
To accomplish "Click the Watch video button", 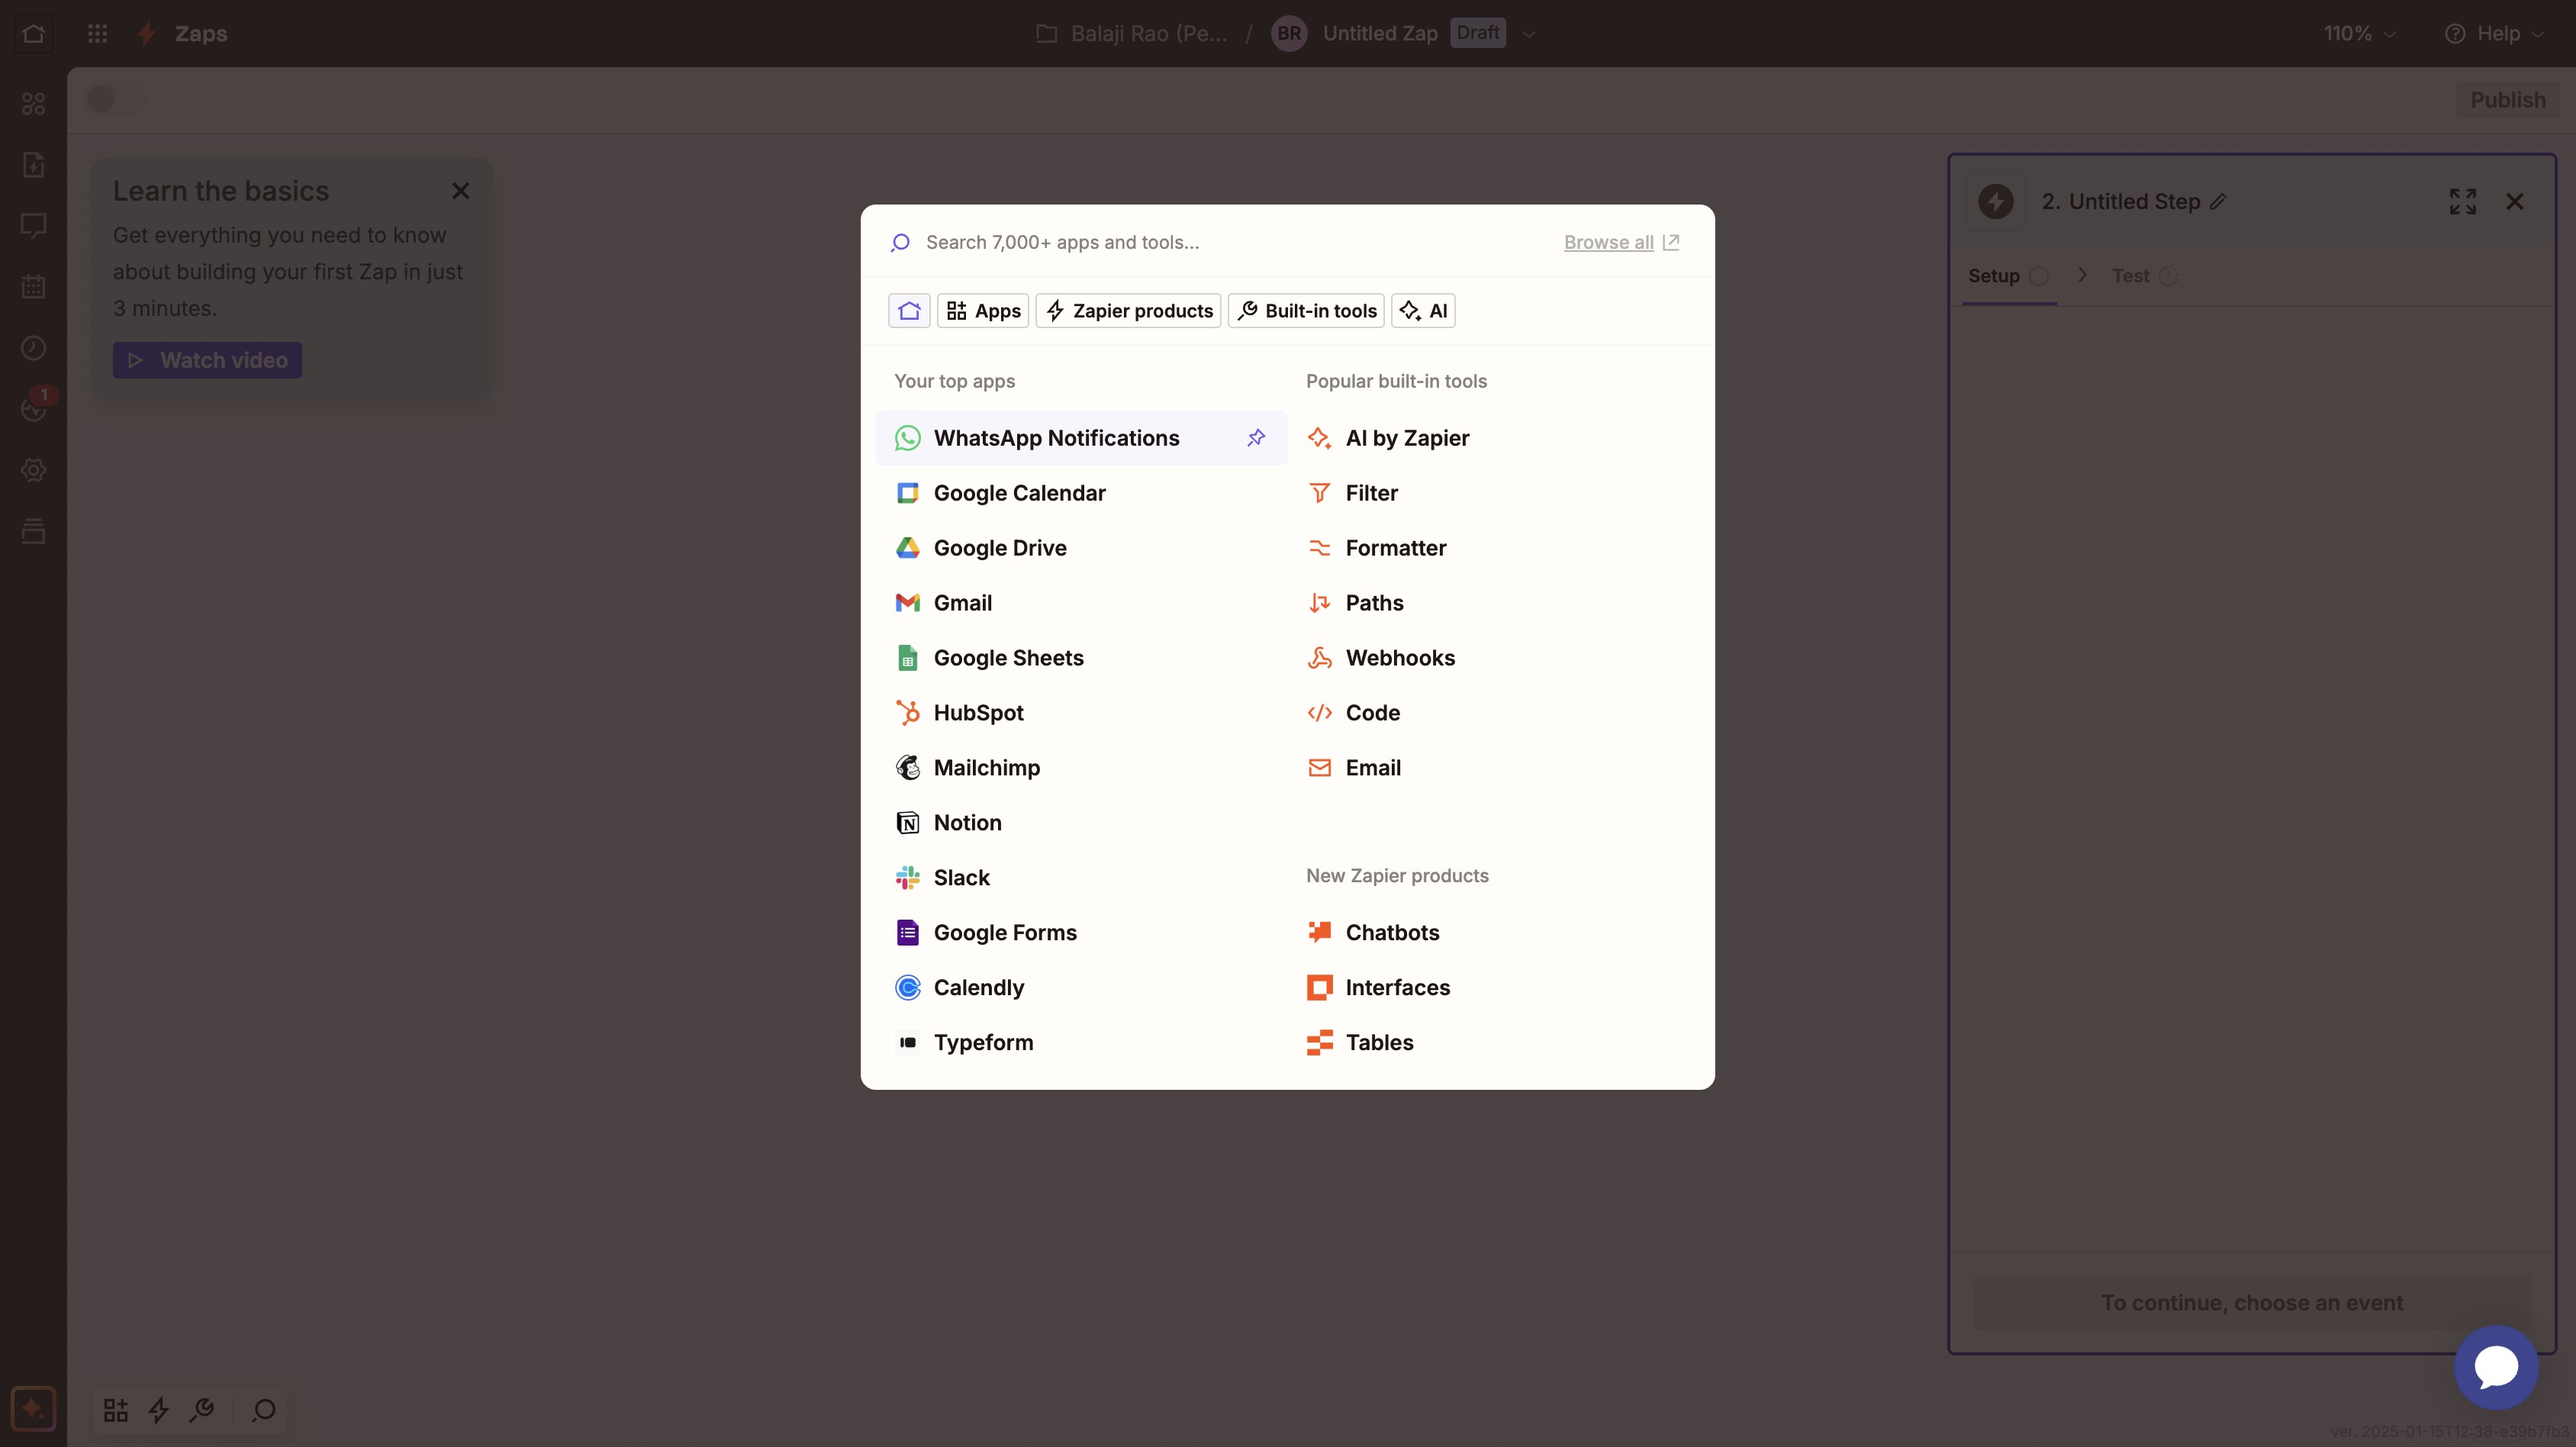I will (x=207, y=360).
